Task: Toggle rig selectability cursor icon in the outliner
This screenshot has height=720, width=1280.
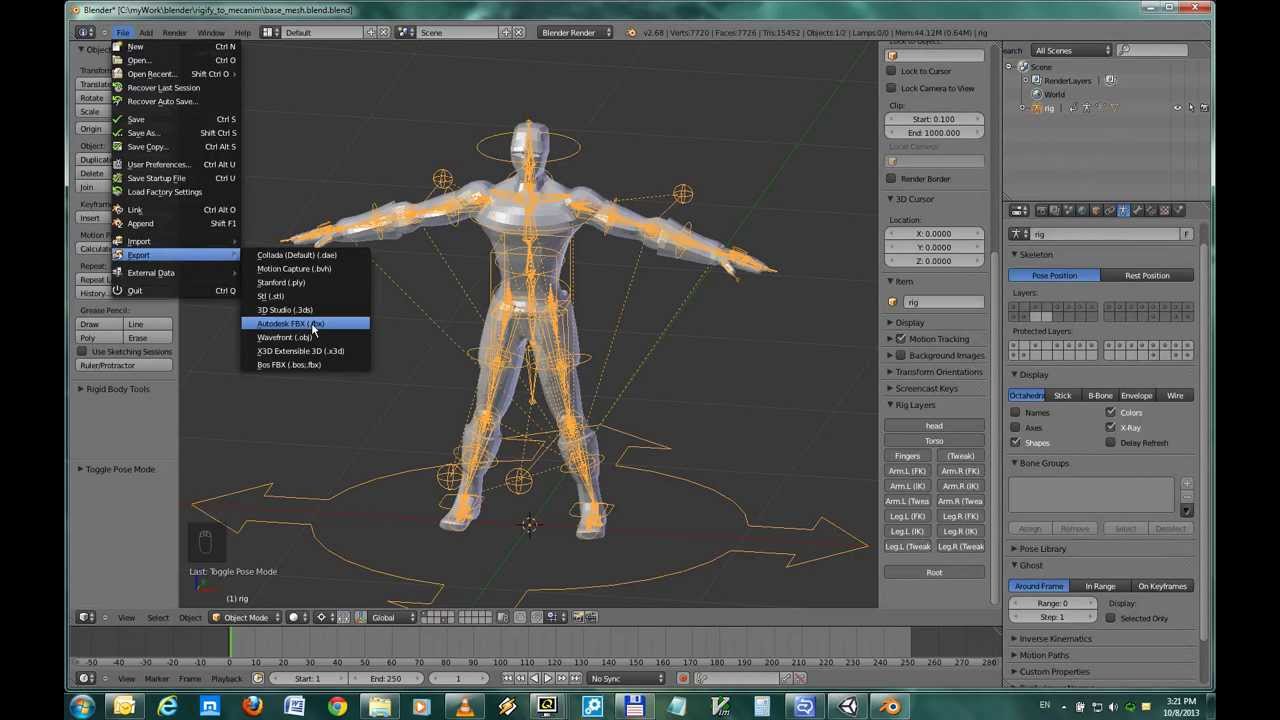Action: click(x=1190, y=108)
